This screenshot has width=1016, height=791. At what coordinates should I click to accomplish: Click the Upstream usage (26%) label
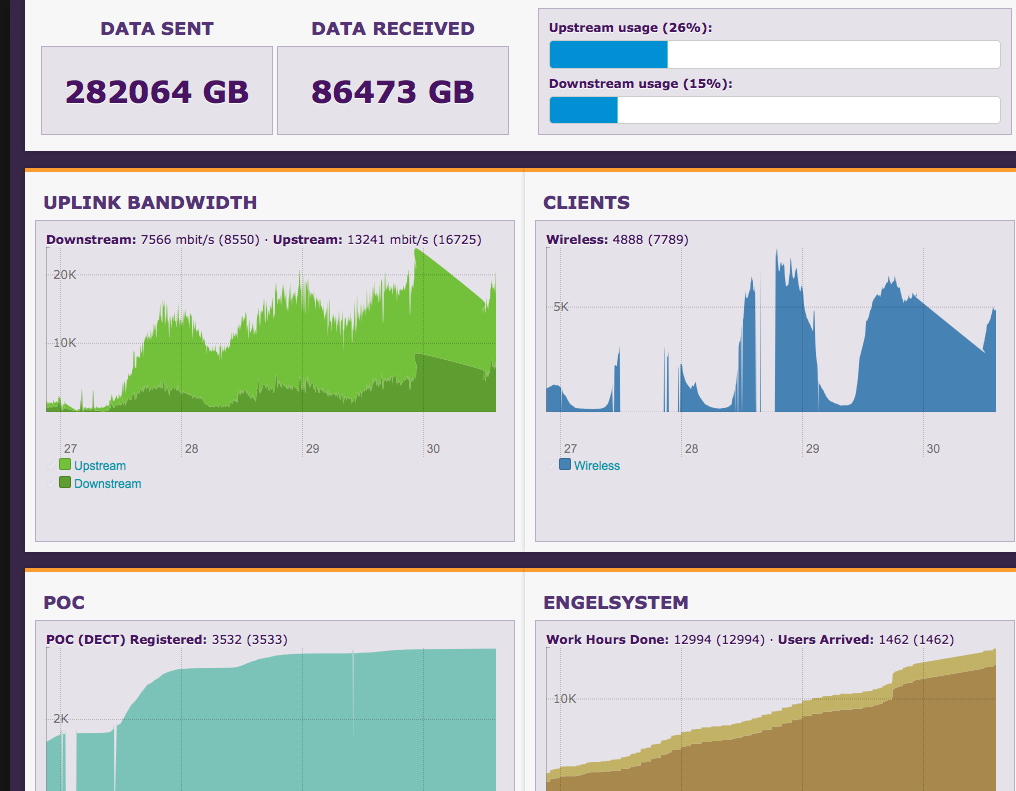(x=630, y=28)
